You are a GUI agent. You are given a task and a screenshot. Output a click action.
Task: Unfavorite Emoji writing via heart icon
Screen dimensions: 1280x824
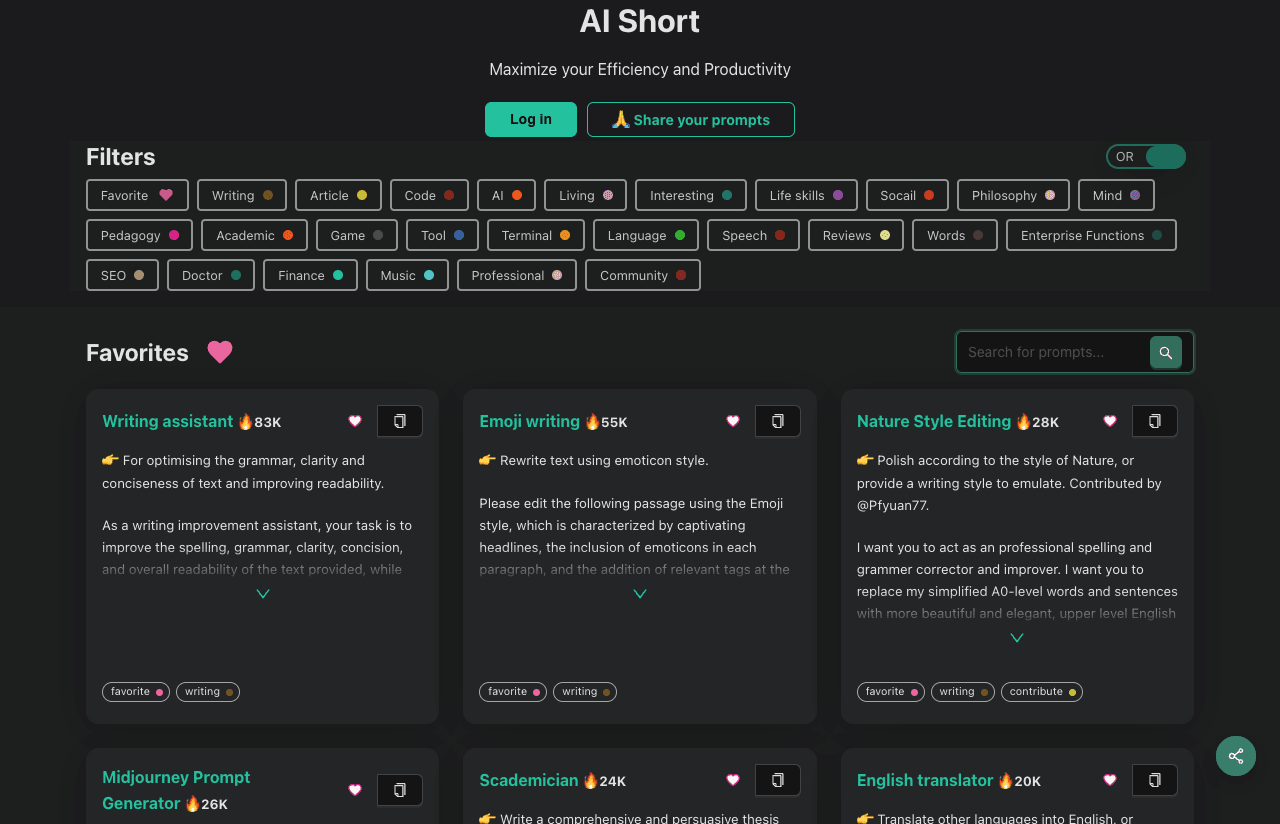pos(733,421)
